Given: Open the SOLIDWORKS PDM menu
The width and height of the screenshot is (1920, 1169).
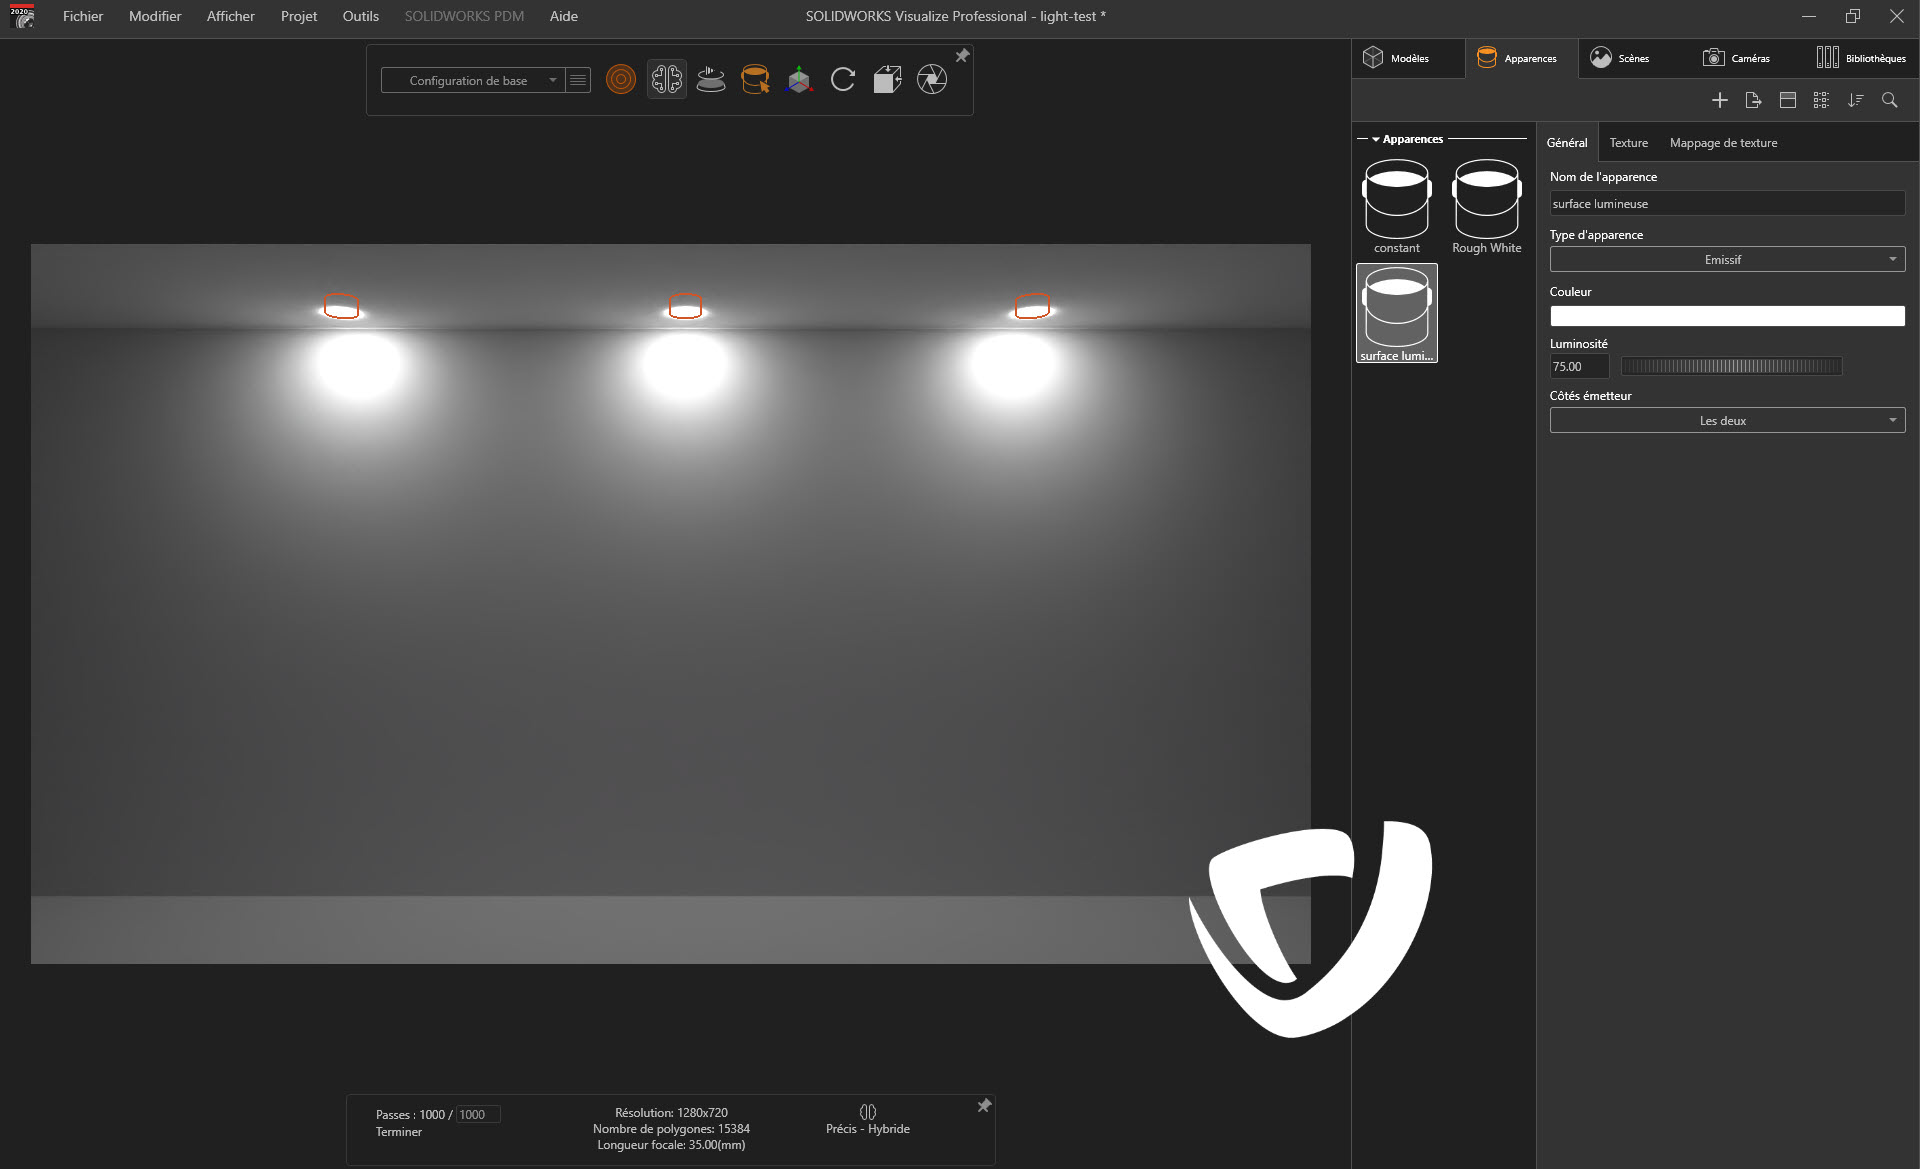Looking at the screenshot, I should 464,16.
